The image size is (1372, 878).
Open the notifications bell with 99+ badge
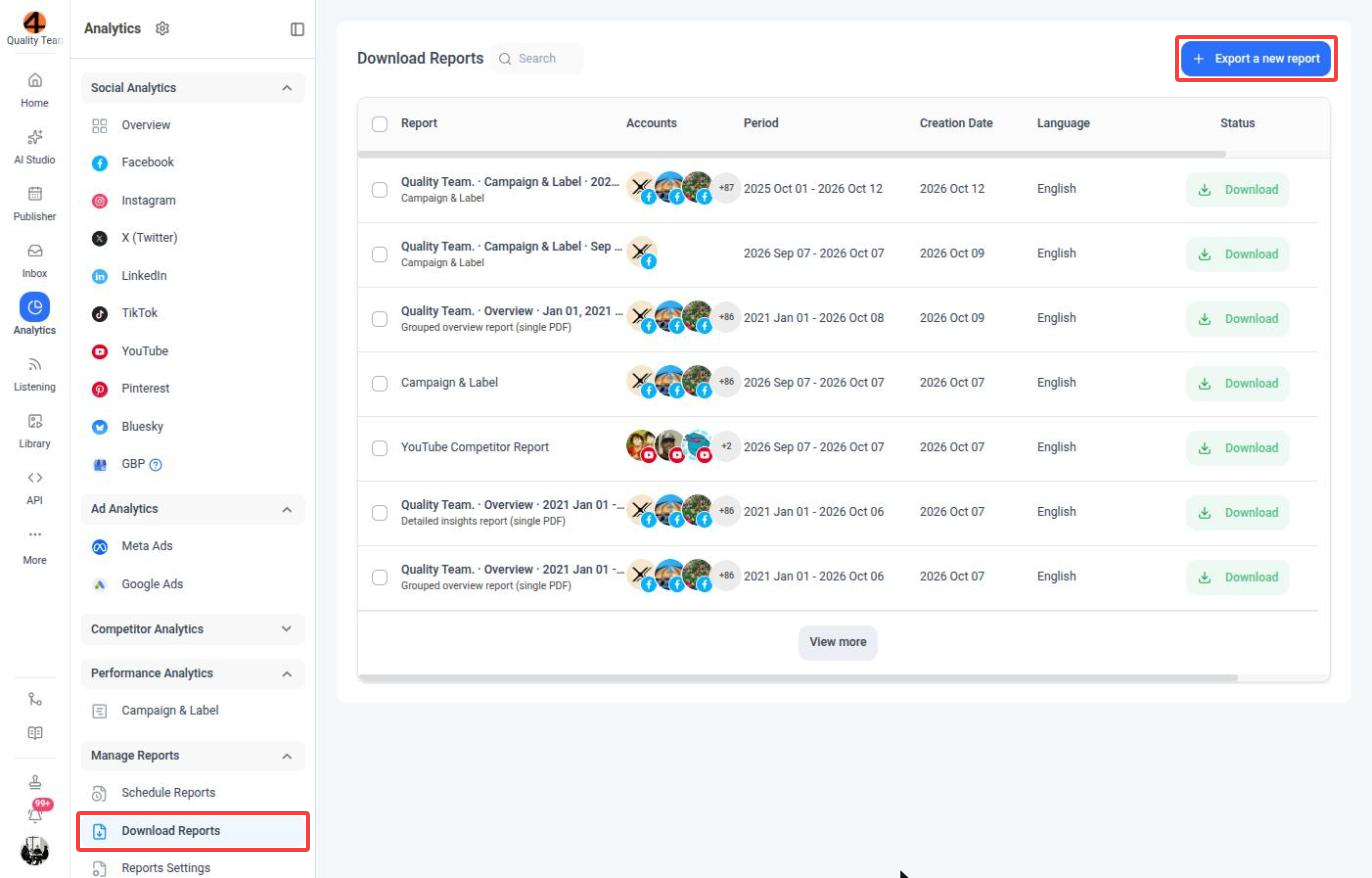tap(36, 813)
